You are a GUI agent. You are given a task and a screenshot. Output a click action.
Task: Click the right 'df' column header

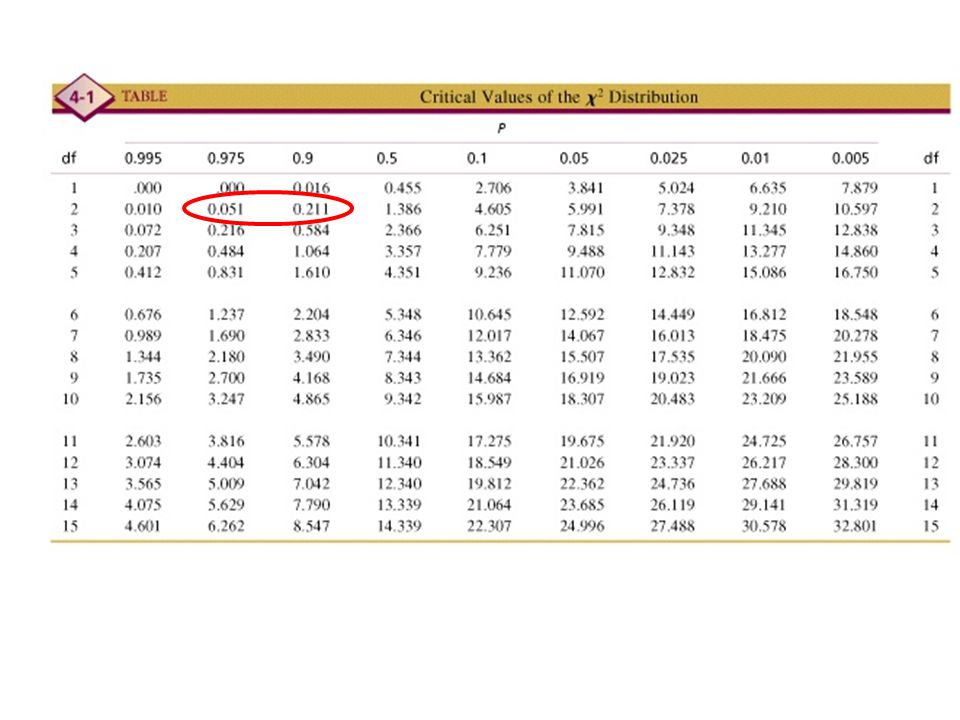[x=931, y=159]
